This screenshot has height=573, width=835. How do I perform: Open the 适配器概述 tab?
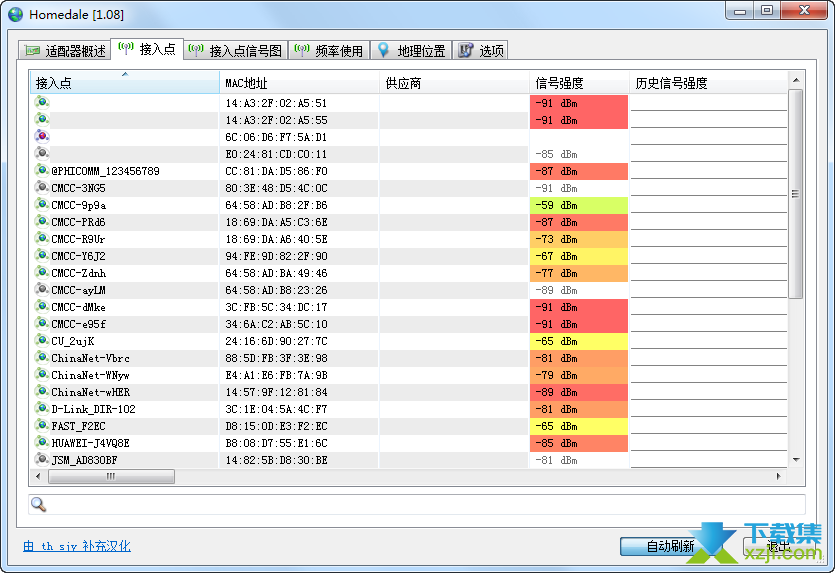(x=64, y=51)
